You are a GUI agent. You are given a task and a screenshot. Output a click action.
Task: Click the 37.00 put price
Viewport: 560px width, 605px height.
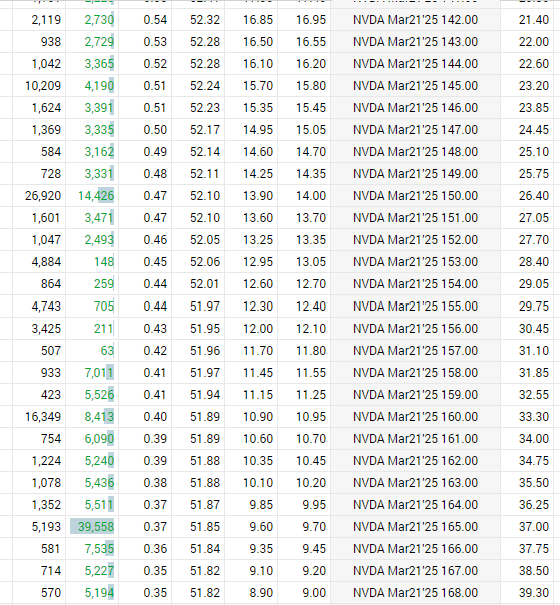pos(534,527)
